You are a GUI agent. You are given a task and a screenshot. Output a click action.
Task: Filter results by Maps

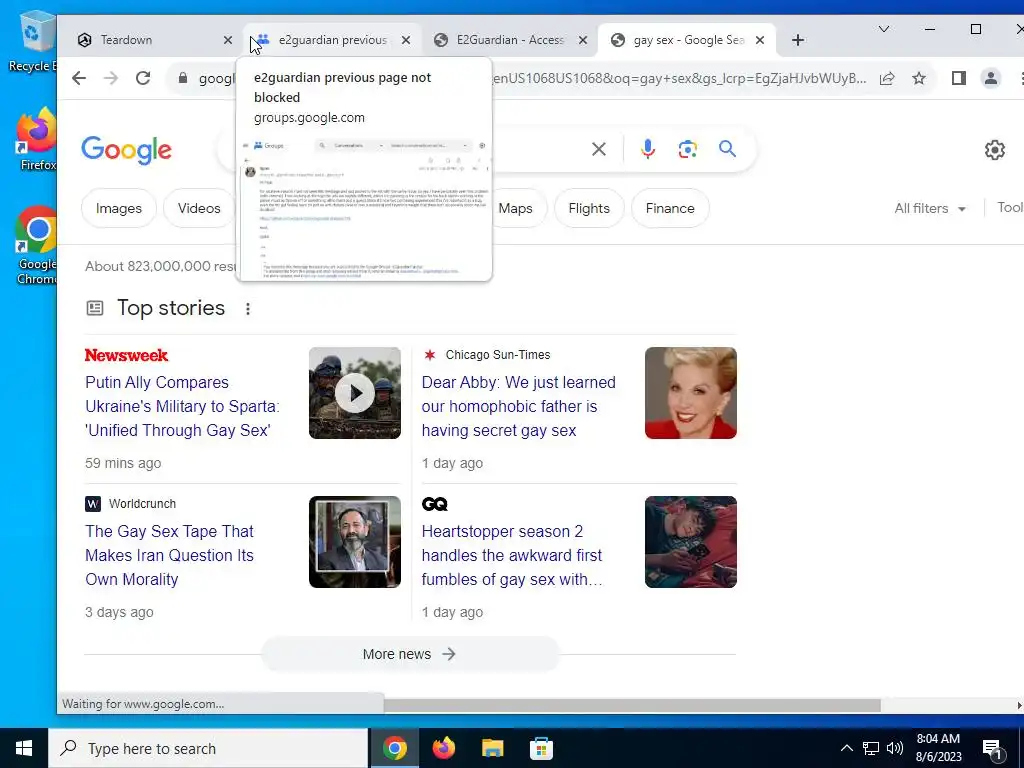pyautogui.click(x=516, y=208)
